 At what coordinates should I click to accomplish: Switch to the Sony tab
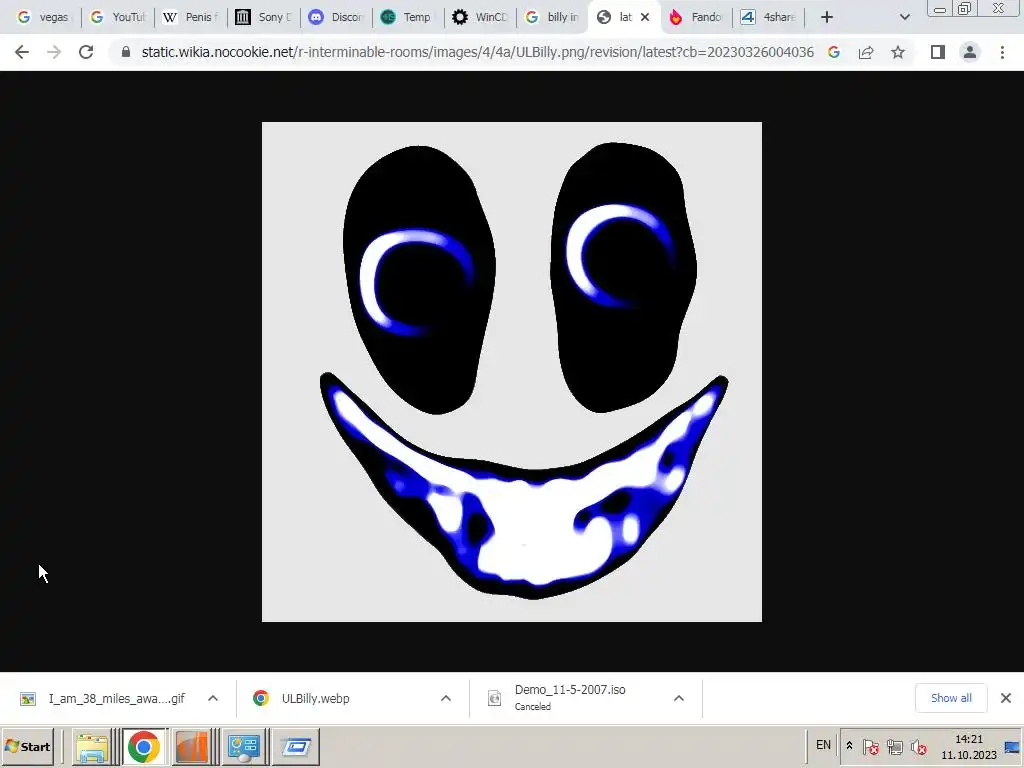264,17
